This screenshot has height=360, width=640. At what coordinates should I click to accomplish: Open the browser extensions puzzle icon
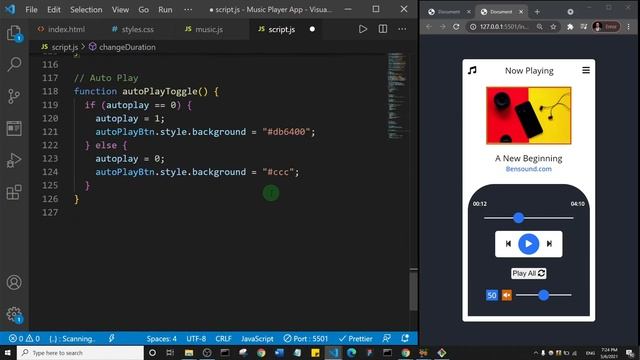(570, 27)
